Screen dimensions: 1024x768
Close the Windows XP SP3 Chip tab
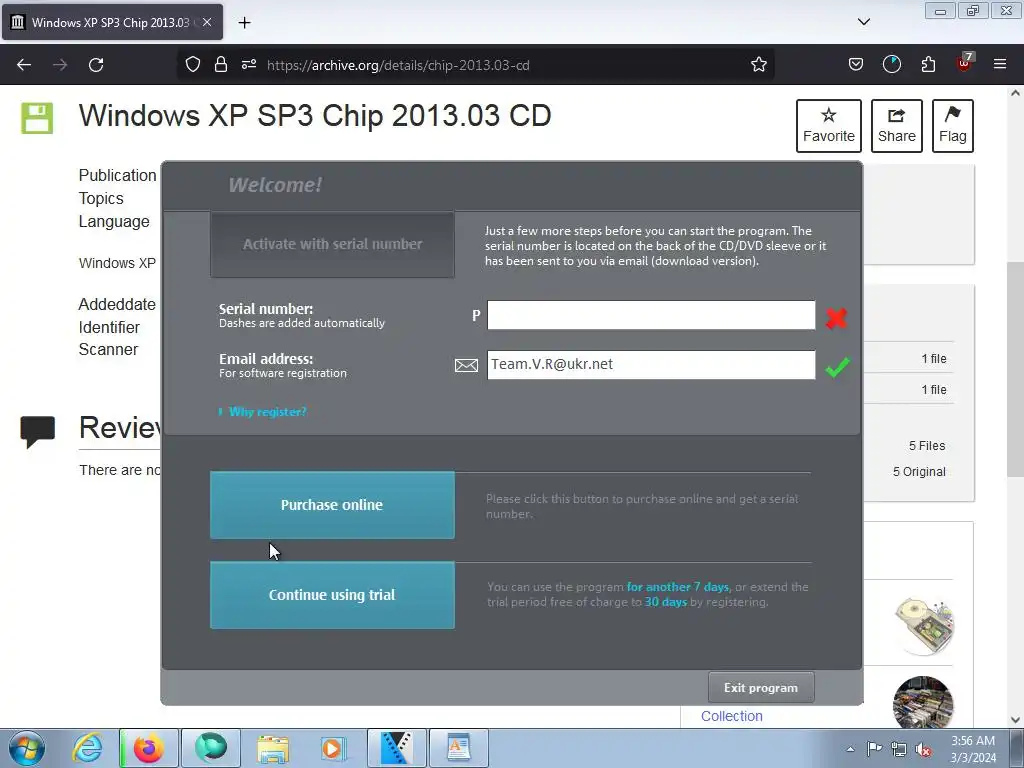(207, 22)
